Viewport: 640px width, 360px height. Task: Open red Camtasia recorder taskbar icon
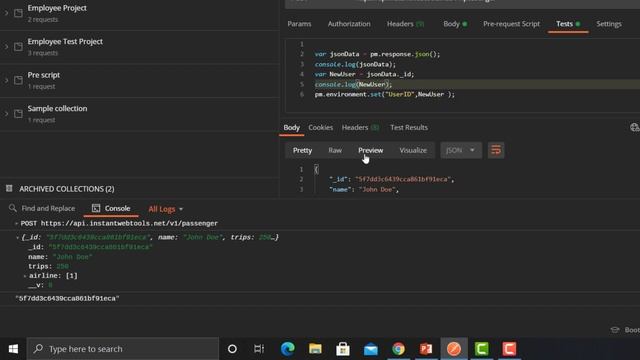click(x=509, y=349)
